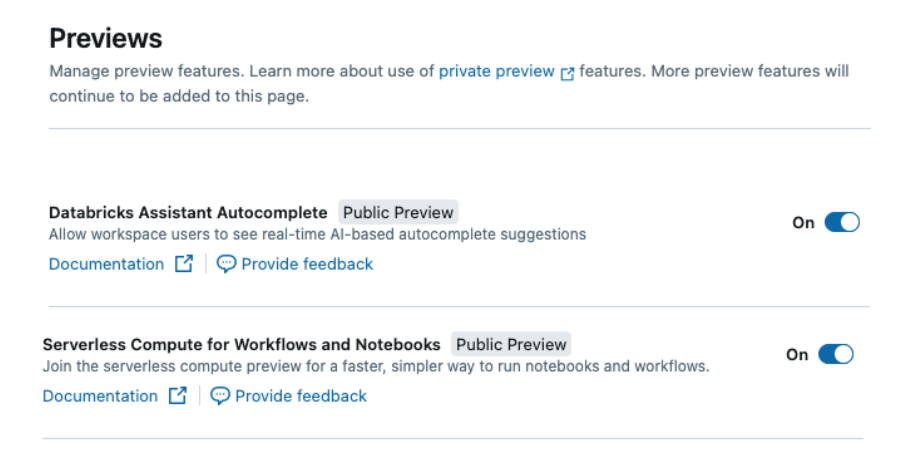The height and width of the screenshot is (476, 915).
Task: Provide feedback on Databricks Assistant Autocomplete
Action: (x=306, y=264)
